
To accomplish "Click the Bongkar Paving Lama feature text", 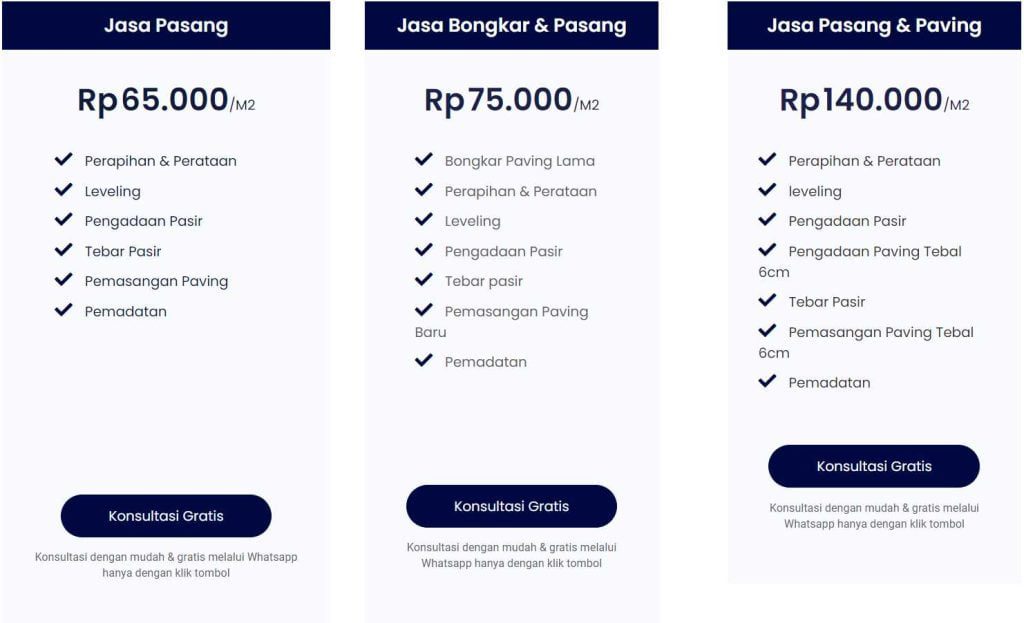I will point(519,161).
